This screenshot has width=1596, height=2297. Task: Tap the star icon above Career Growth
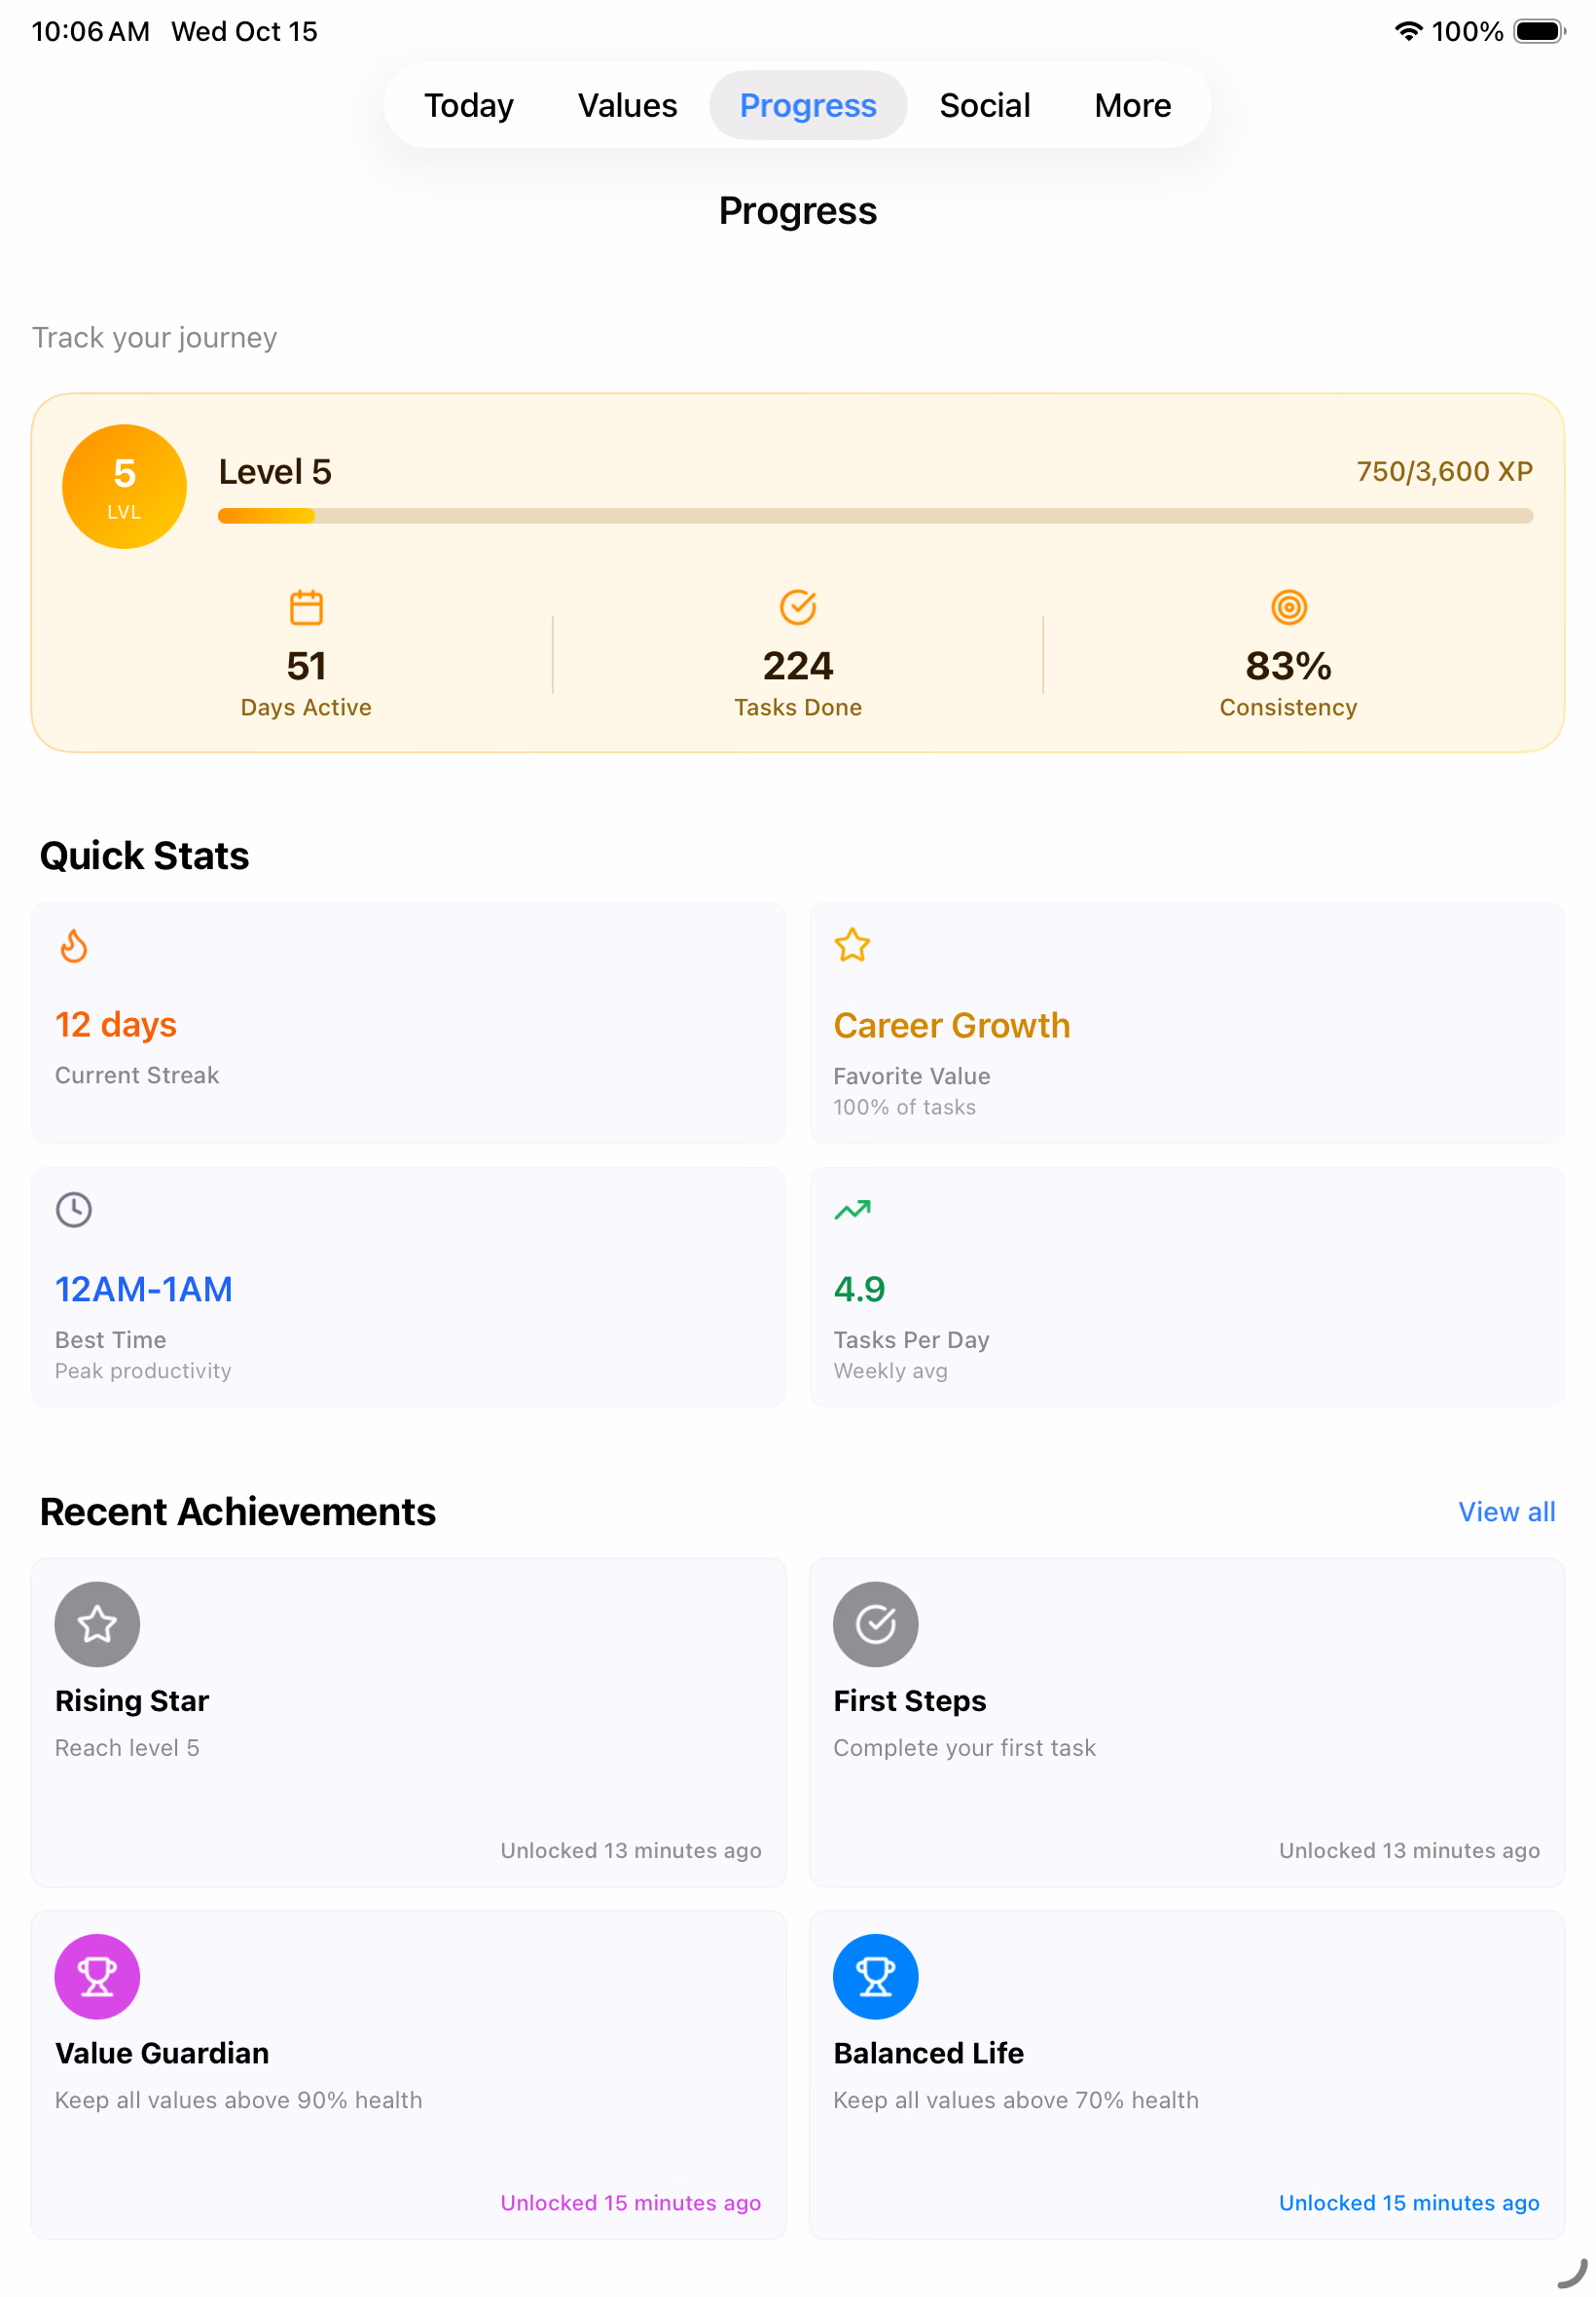click(x=852, y=946)
